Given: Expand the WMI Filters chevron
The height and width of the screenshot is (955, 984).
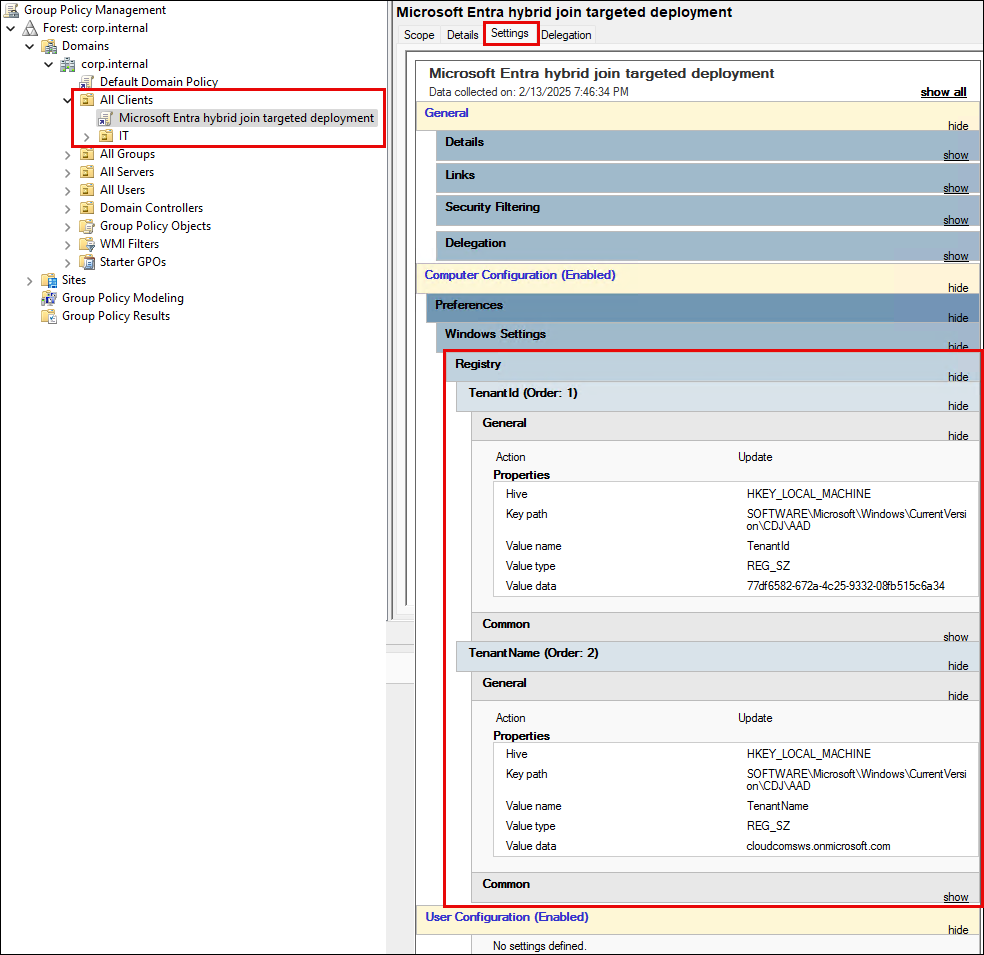Looking at the screenshot, I should click(x=68, y=245).
